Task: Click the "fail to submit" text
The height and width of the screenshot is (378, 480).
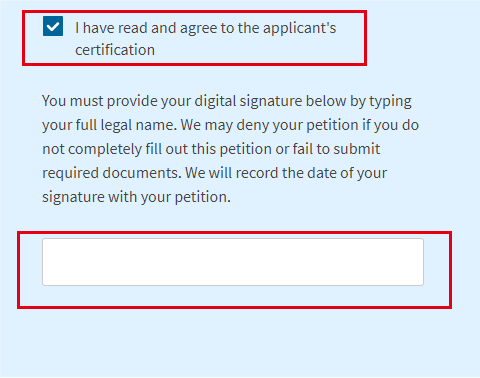Action: pyautogui.click(x=336, y=149)
